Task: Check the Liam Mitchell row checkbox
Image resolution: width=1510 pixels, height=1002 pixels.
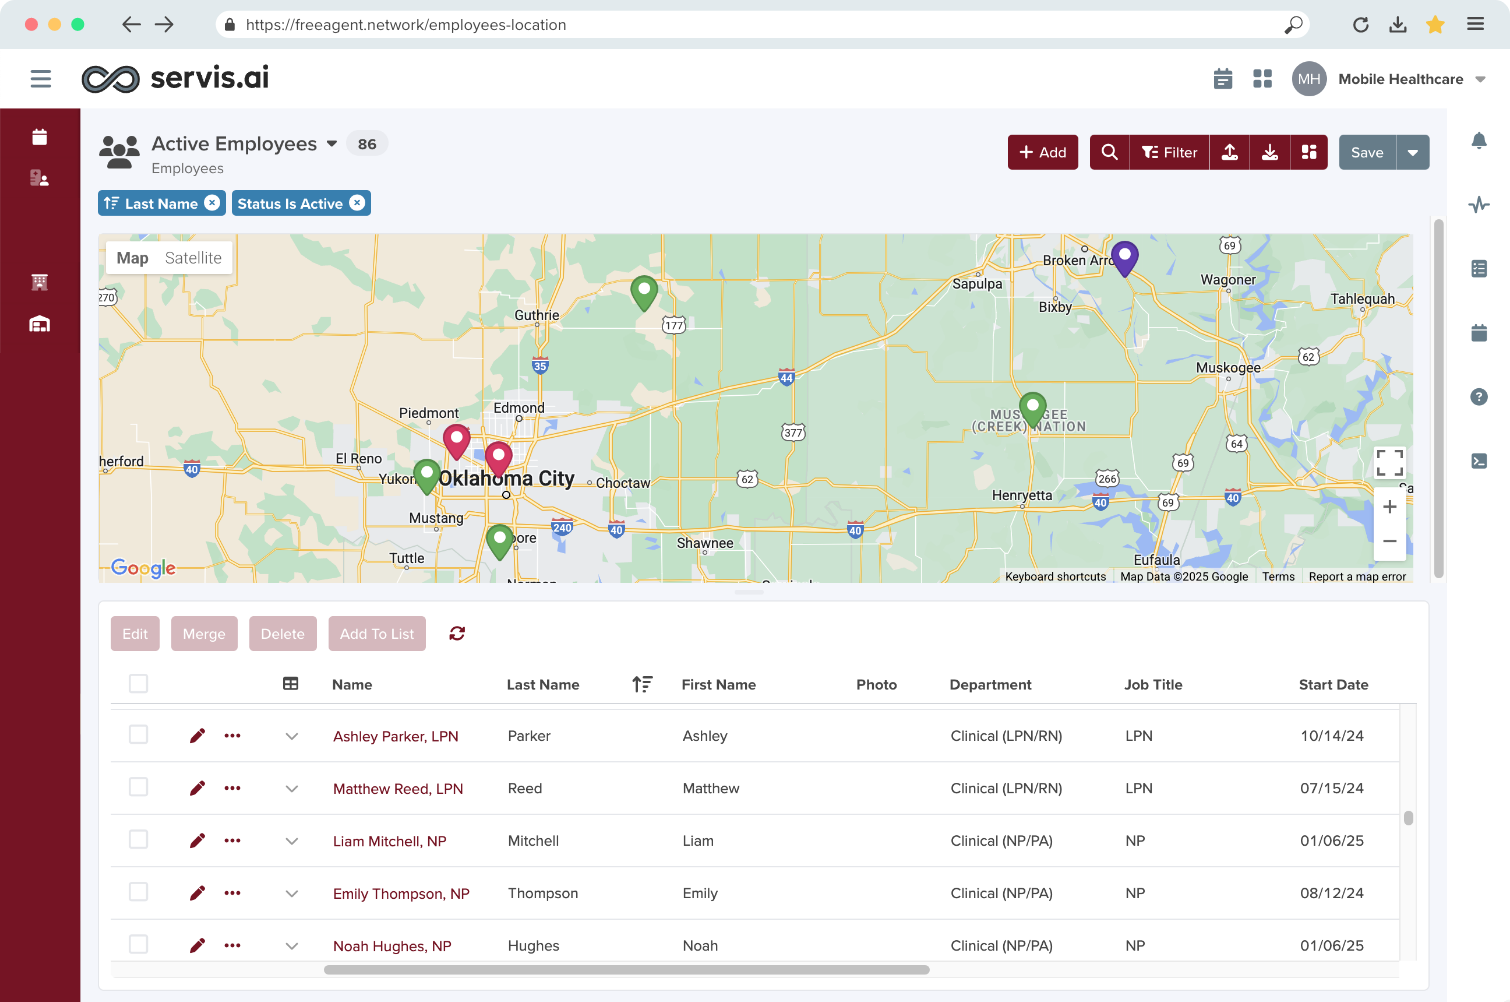Action: tap(138, 840)
